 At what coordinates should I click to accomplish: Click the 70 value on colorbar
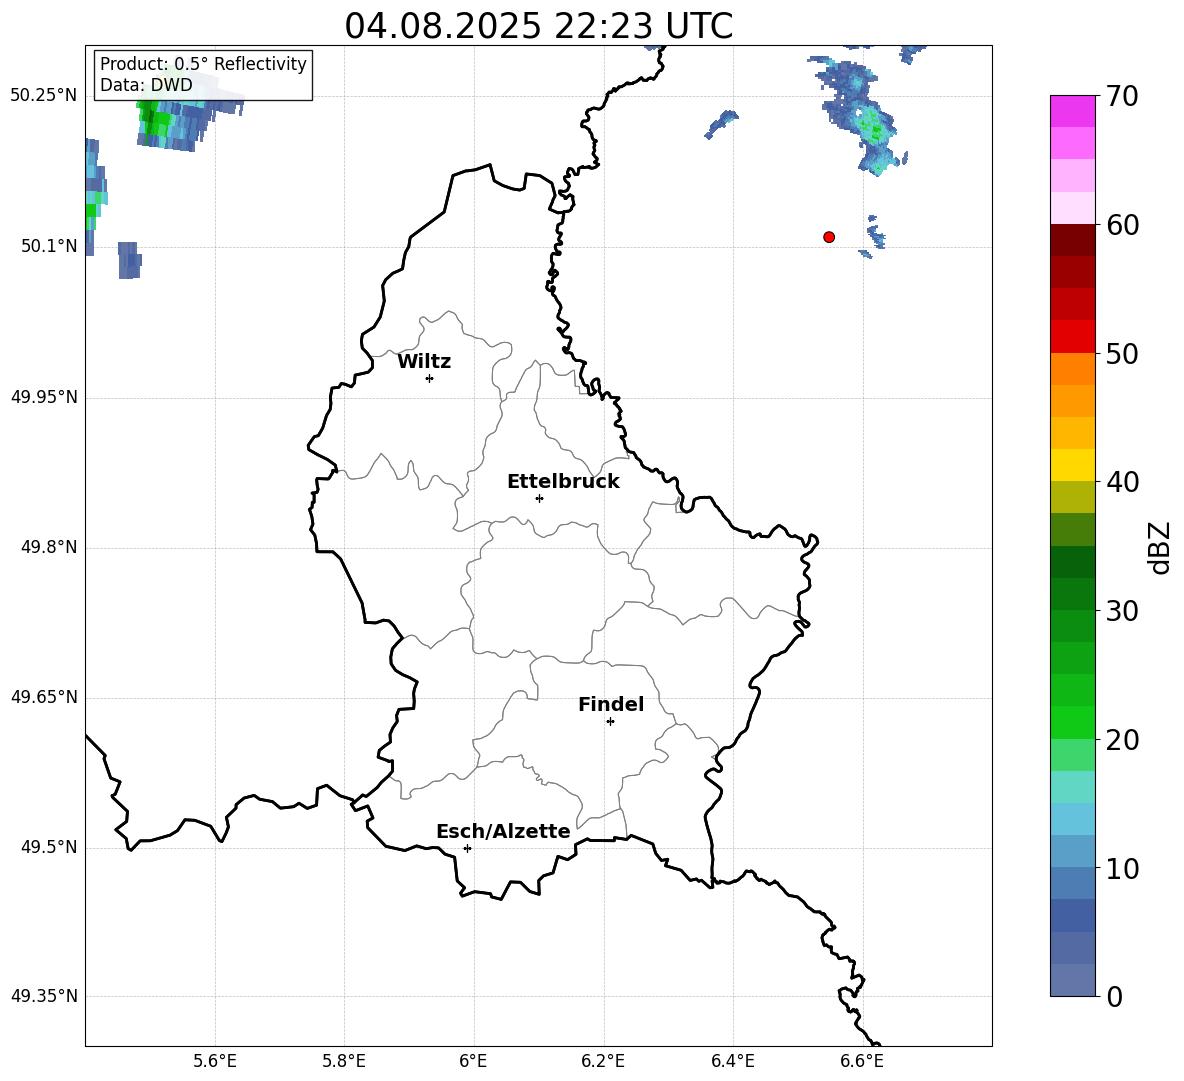coord(1122,96)
